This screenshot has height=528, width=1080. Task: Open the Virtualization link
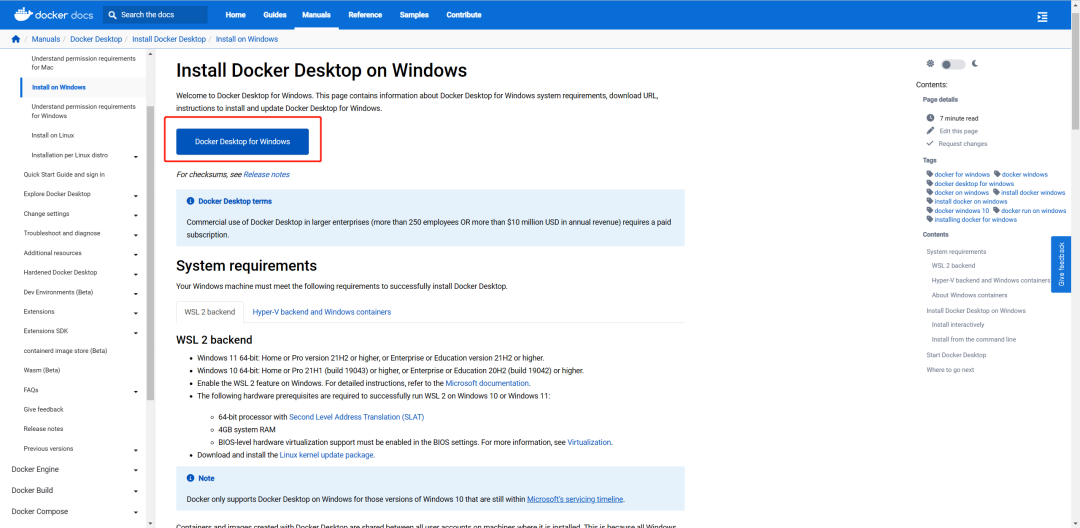tap(589, 442)
